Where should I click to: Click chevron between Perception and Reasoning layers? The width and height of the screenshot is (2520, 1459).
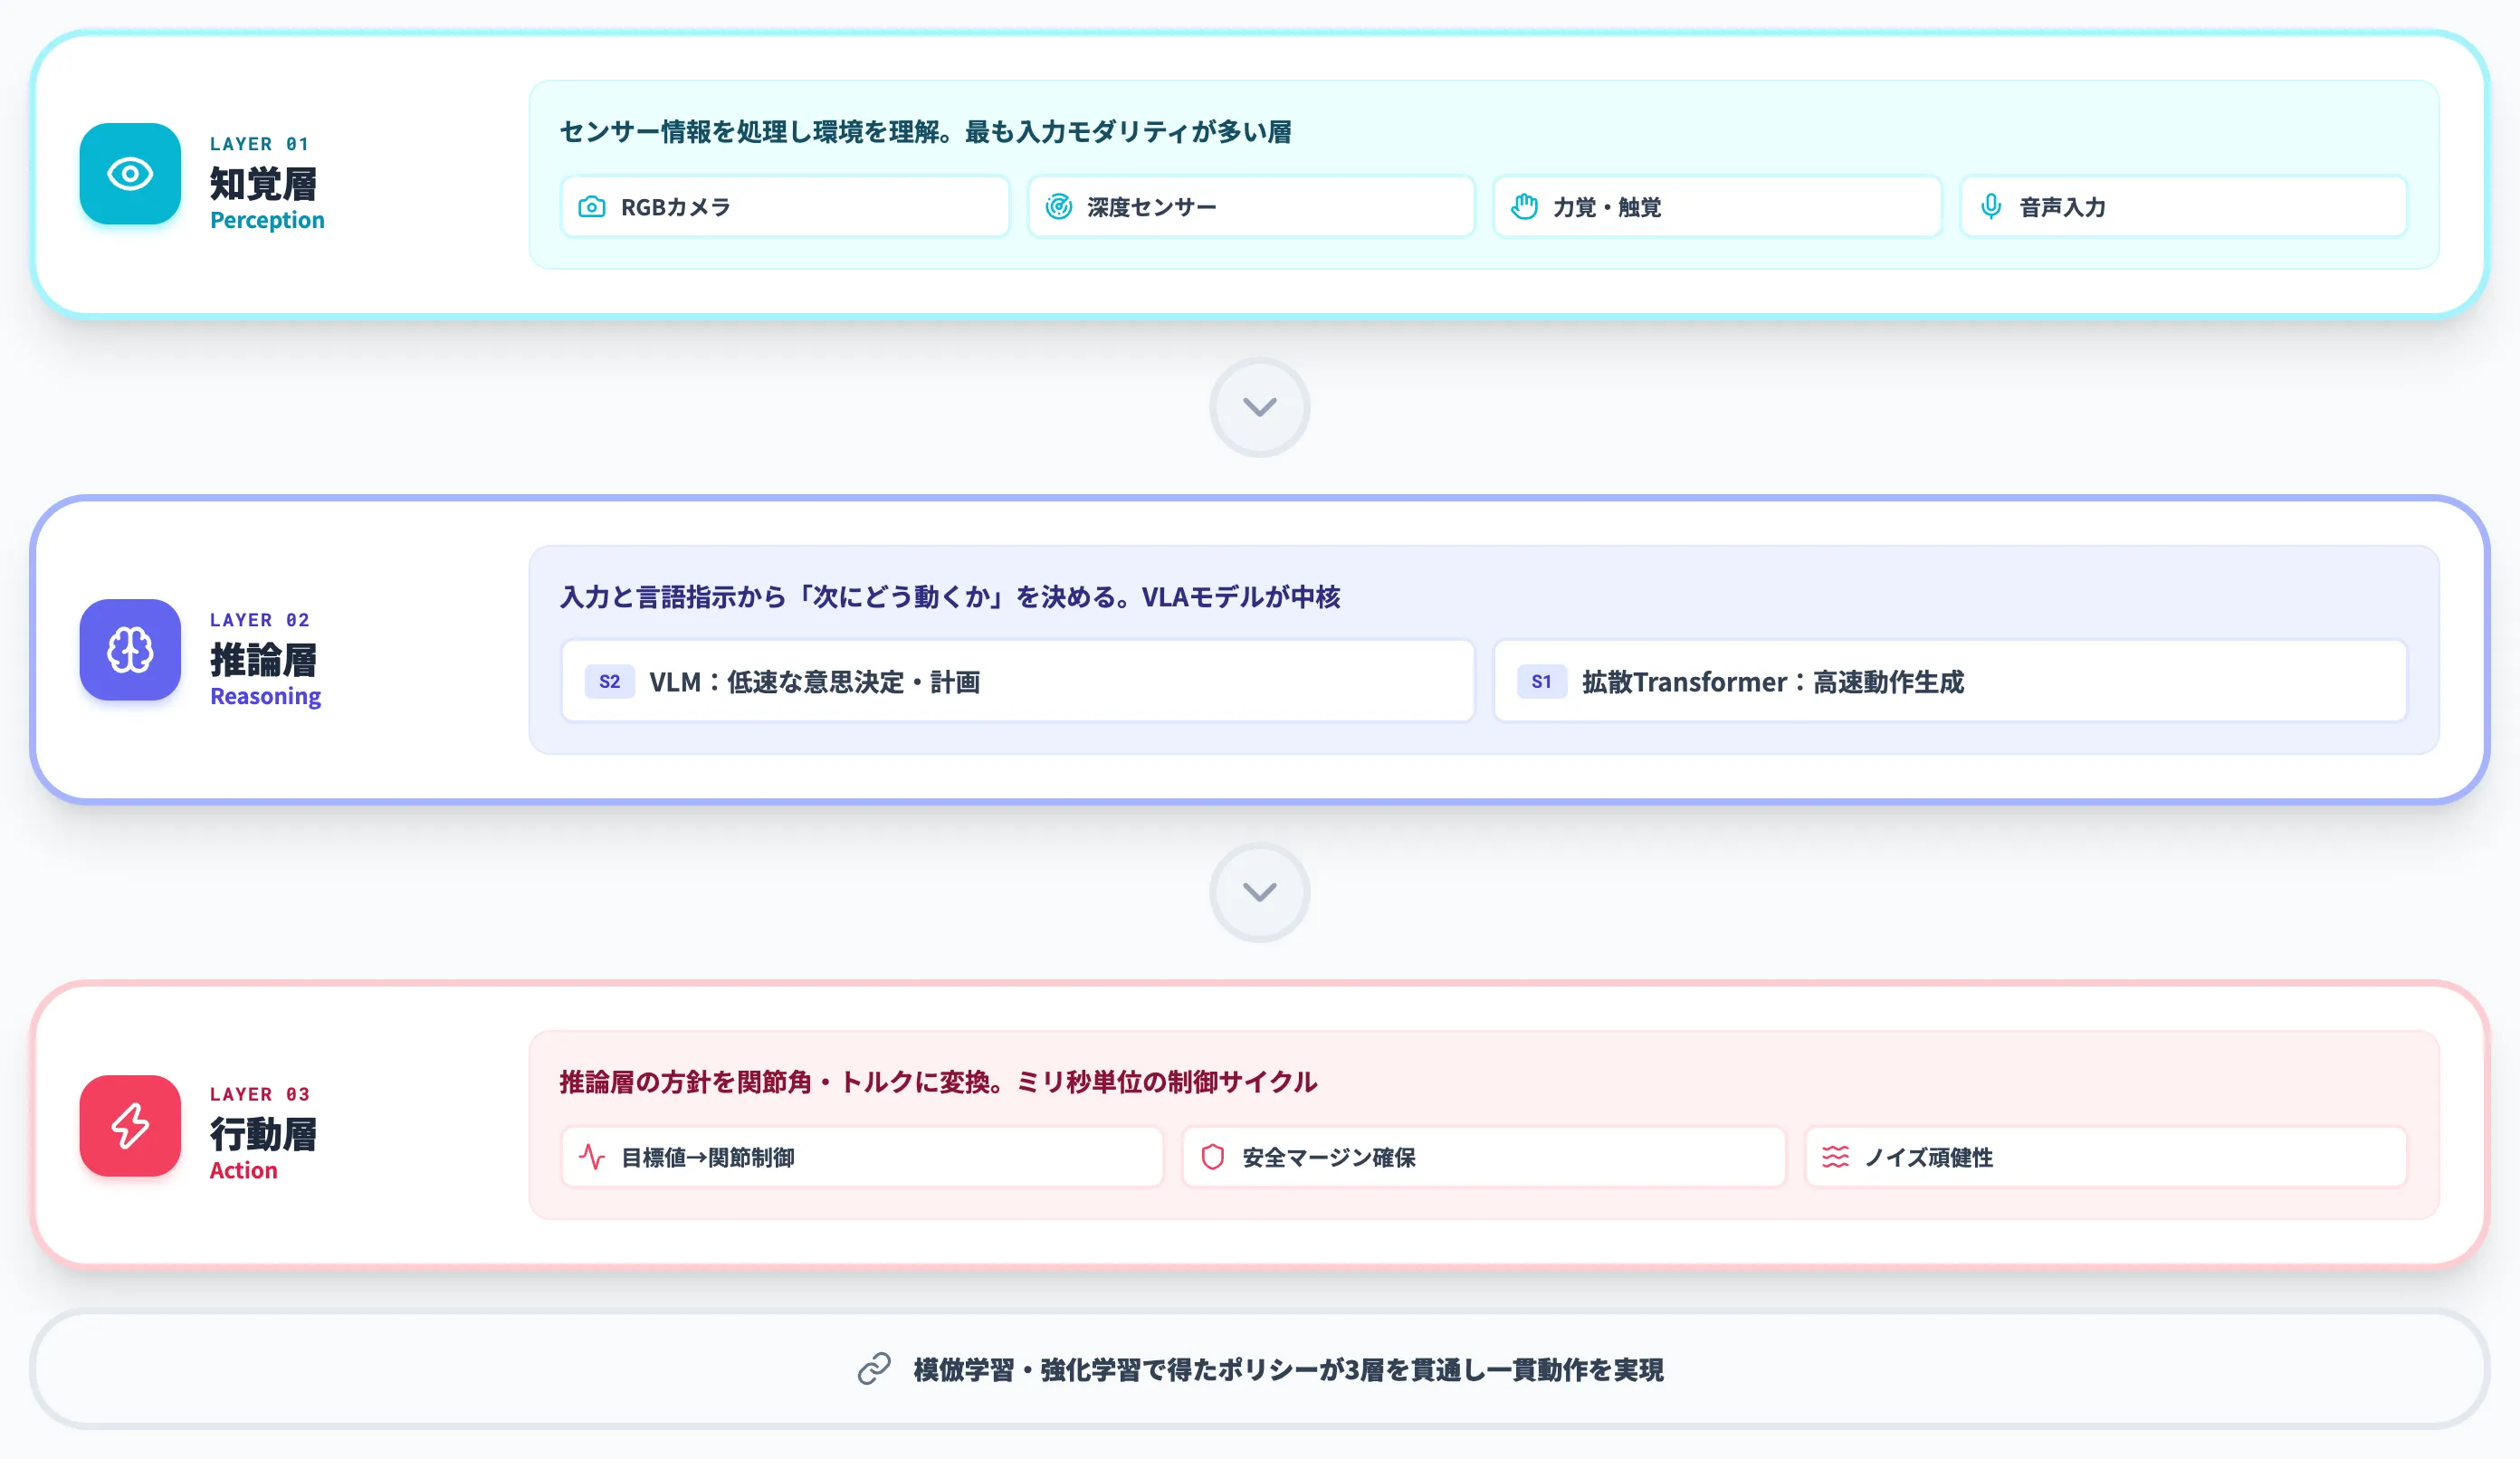(1260, 407)
